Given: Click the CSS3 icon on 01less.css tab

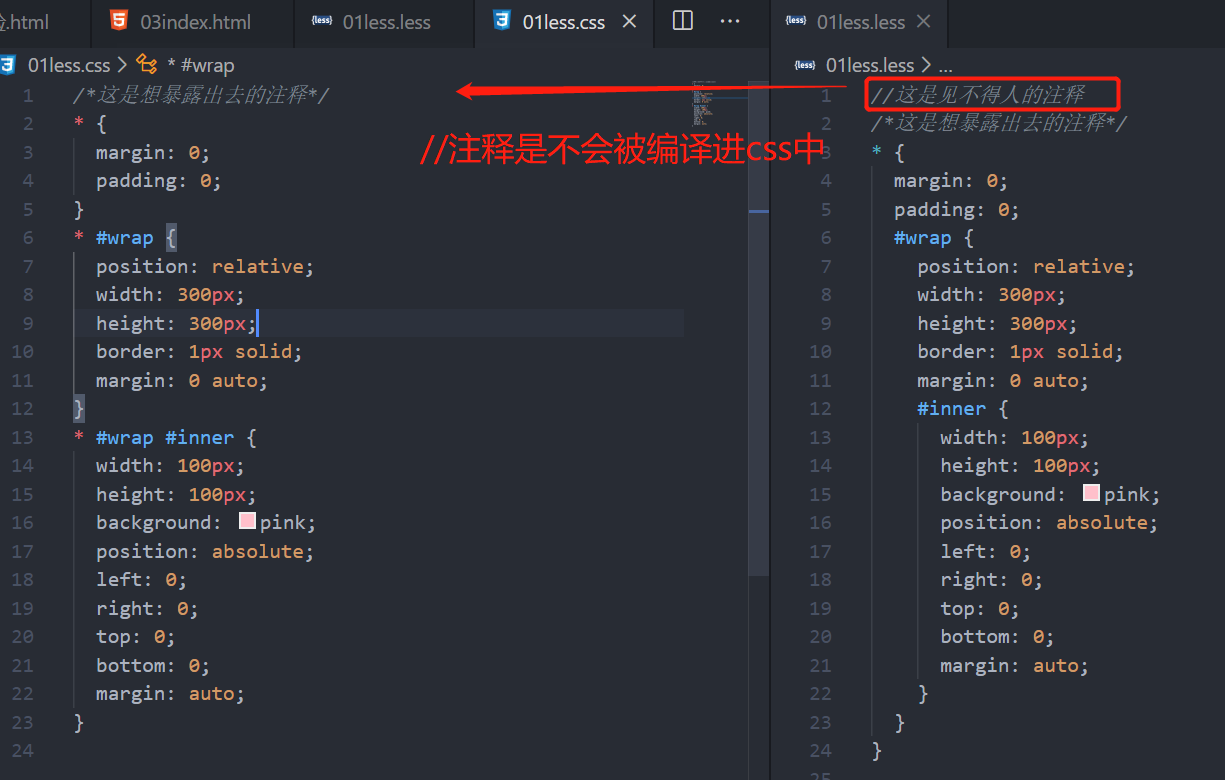Looking at the screenshot, I should (x=502, y=21).
